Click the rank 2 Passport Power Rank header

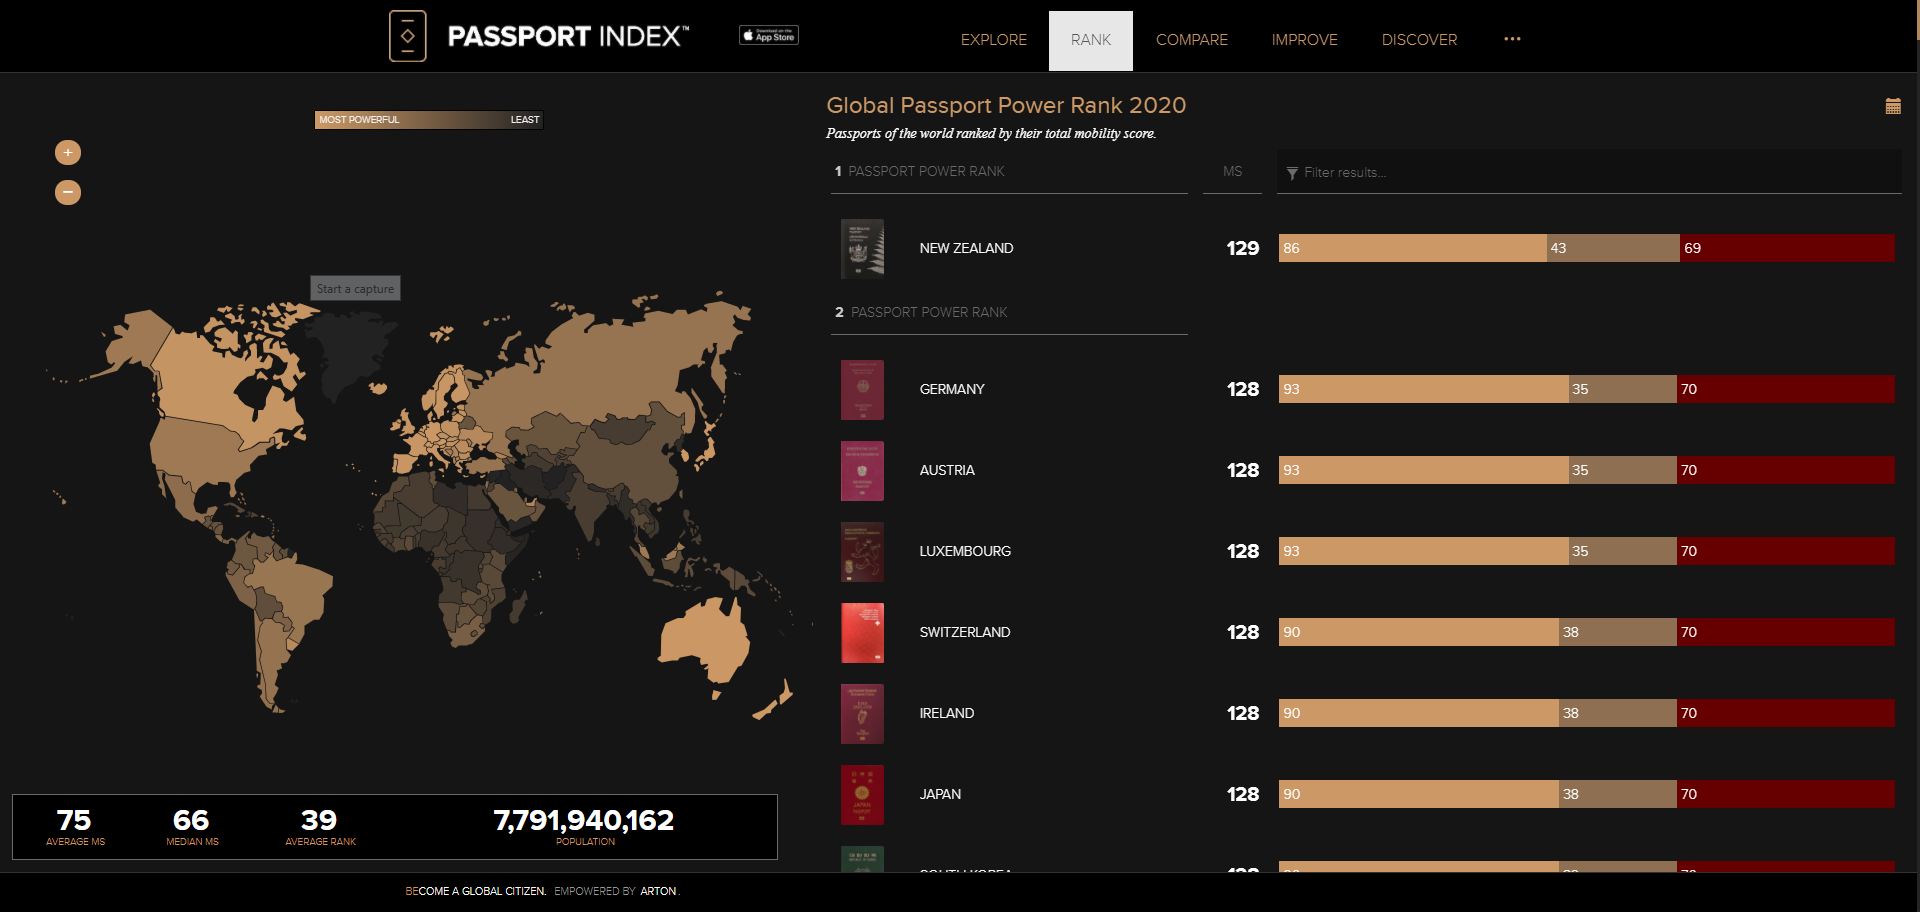(921, 312)
